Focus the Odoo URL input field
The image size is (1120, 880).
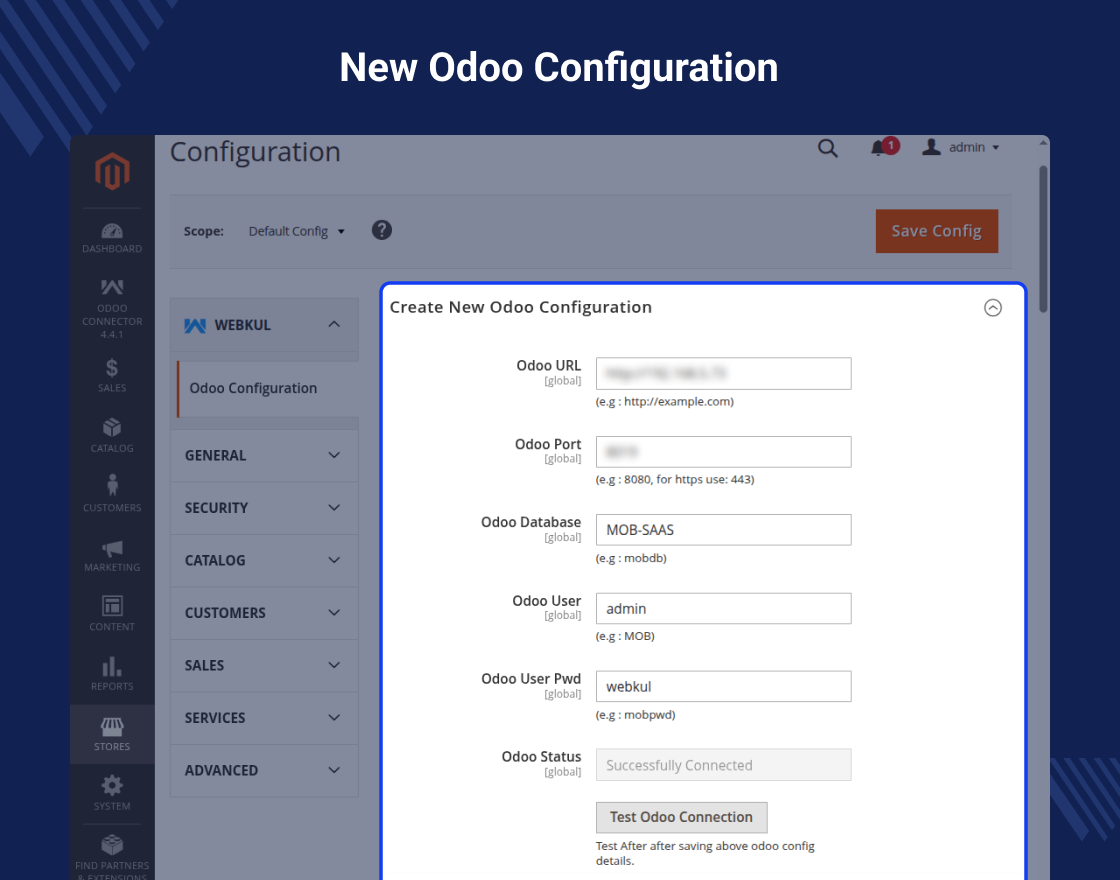tap(724, 374)
